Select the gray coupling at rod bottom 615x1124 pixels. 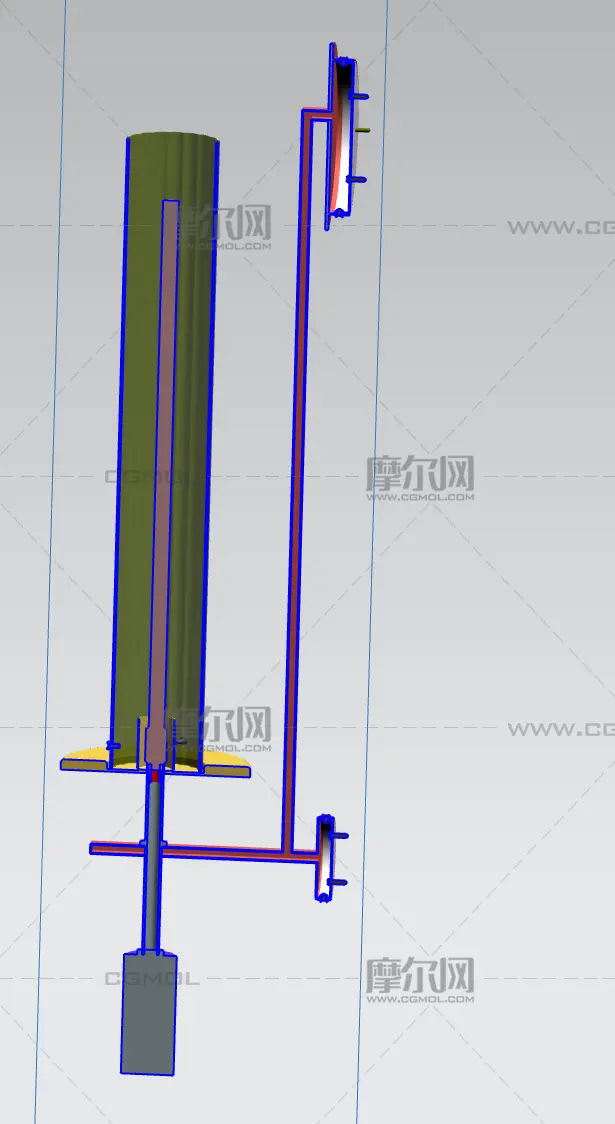tap(154, 745)
